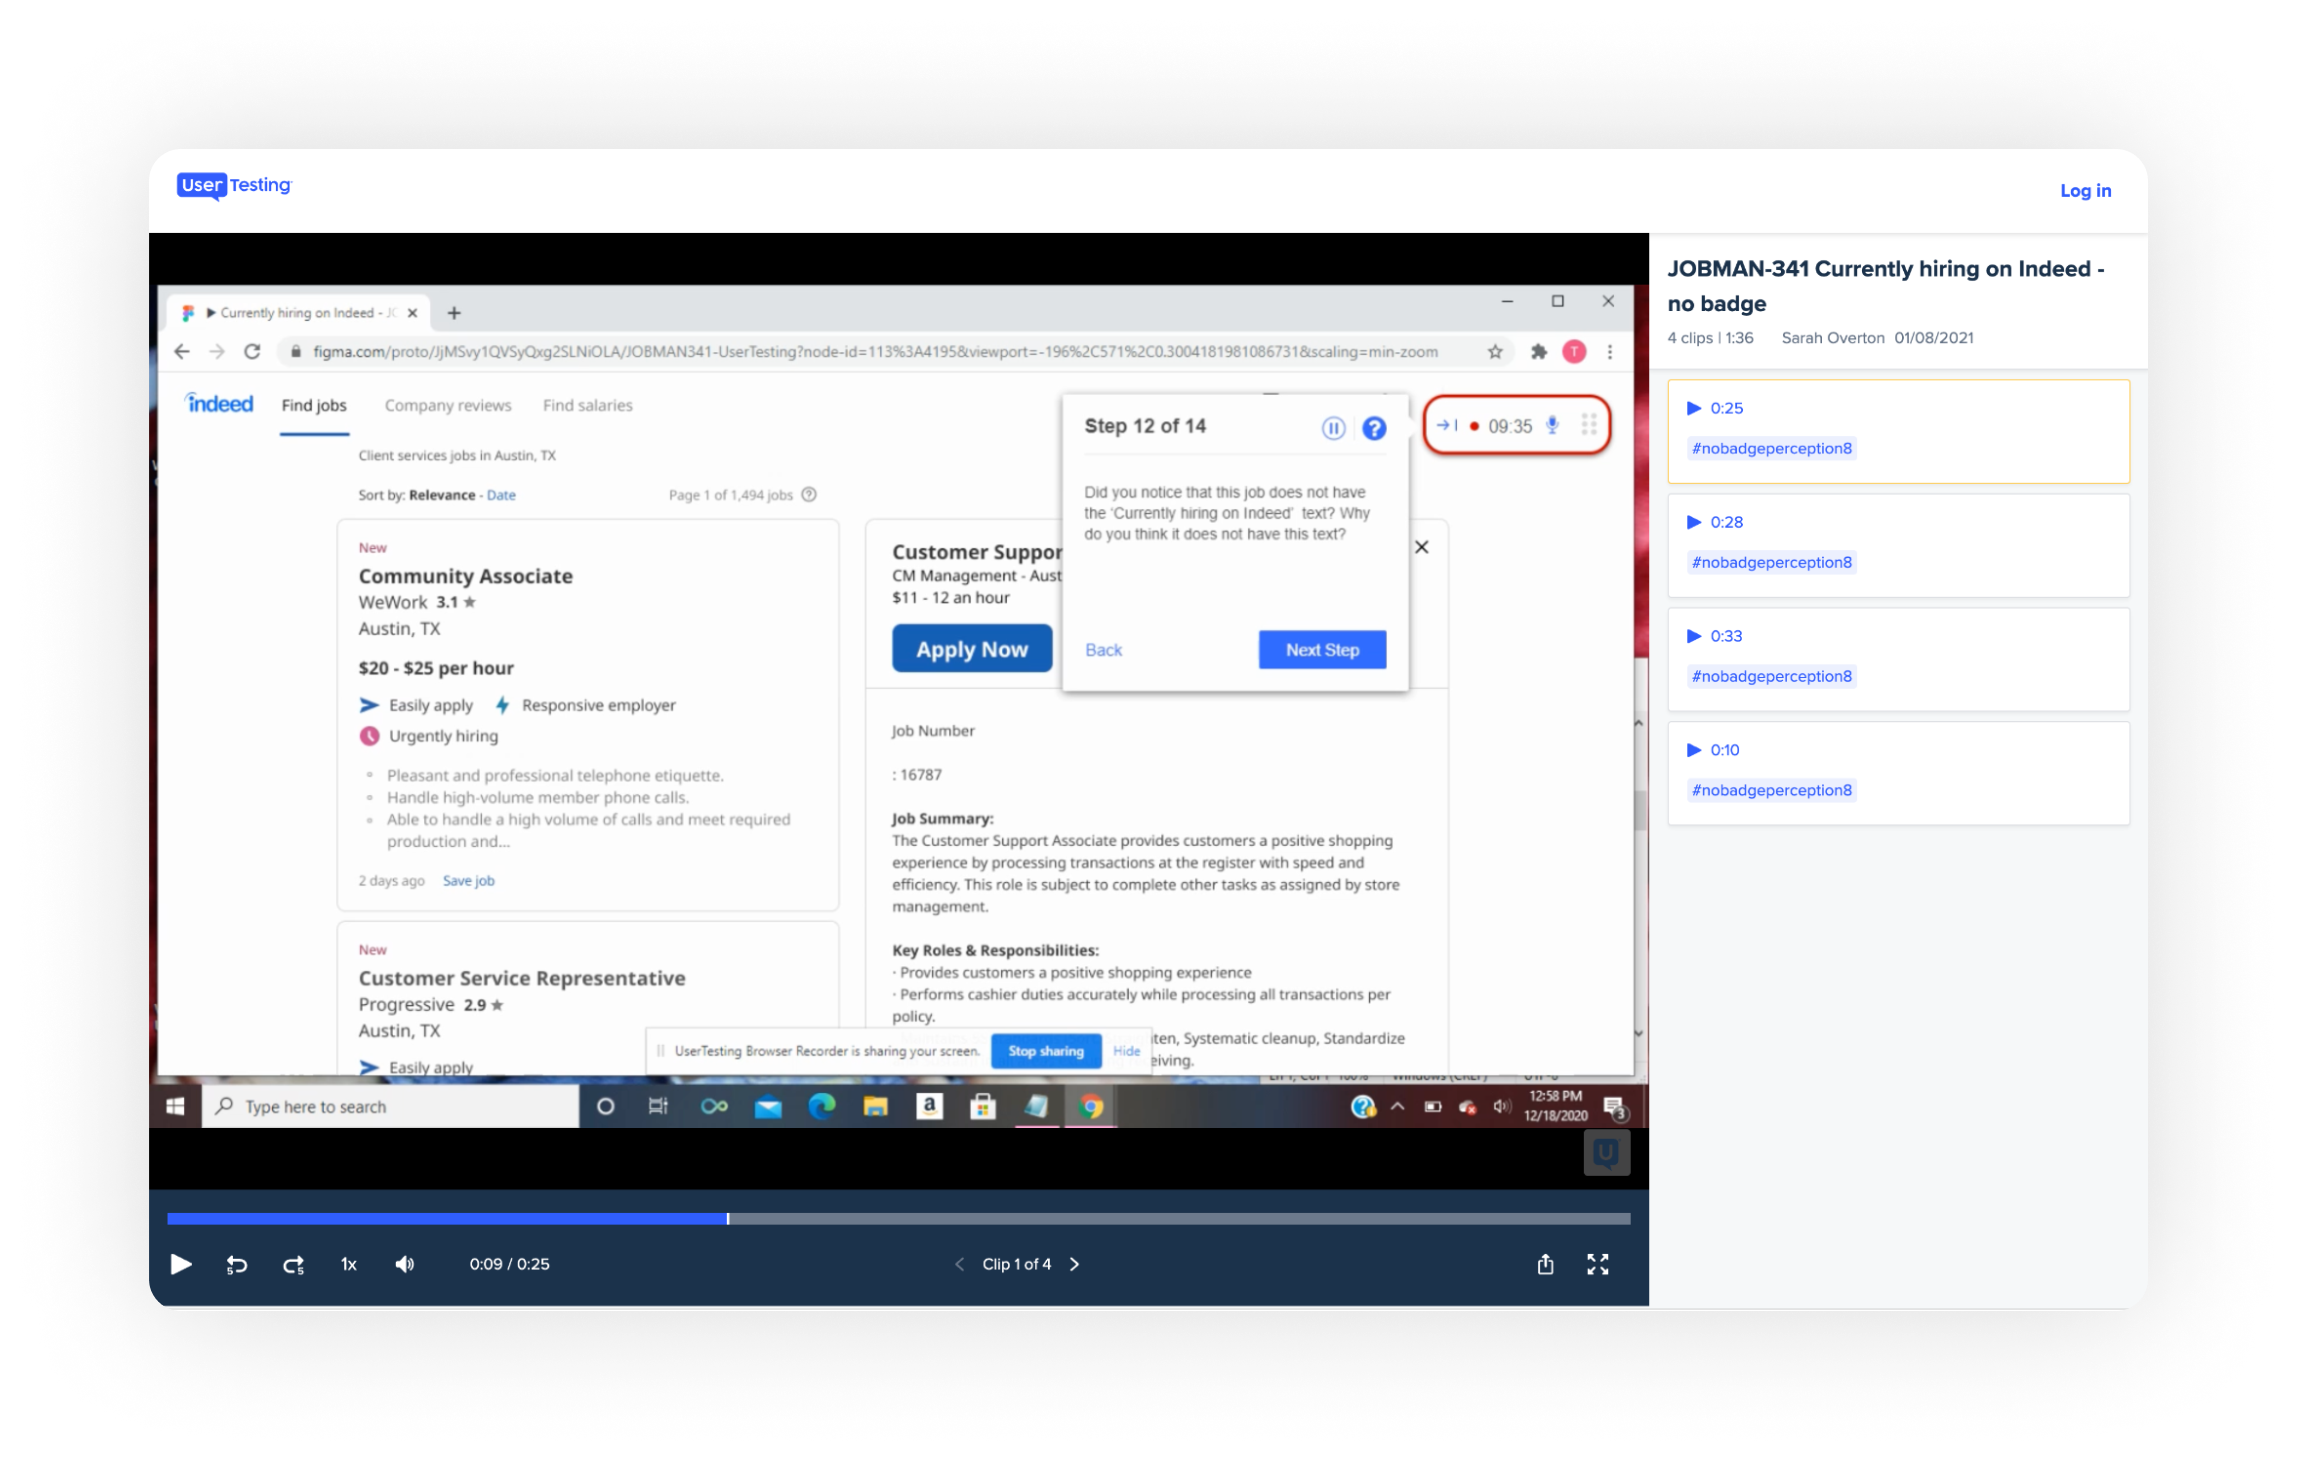Switch to Company reviews tab

point(448,406)
